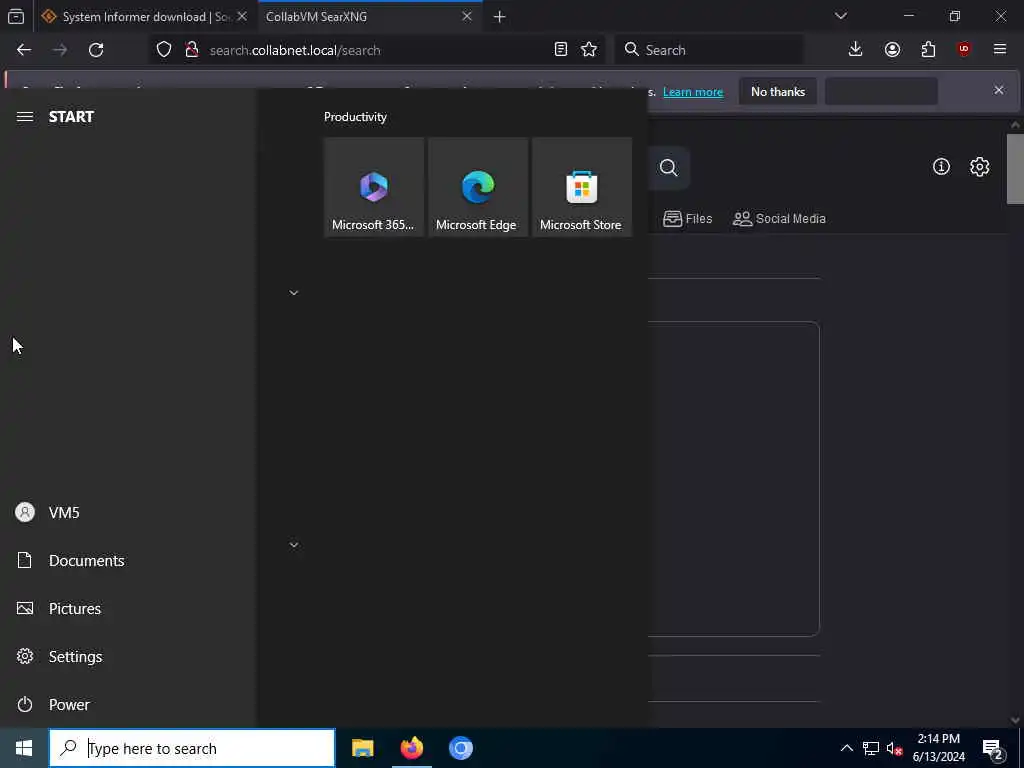Follow the Learn more link
The width and height of the screenshot is (1024, 768).
pyautogui.click(x=693, y=92)
